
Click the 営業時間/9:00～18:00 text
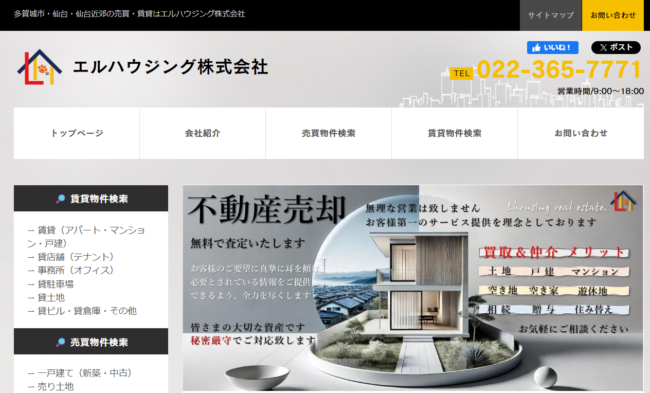click(600, 91)
